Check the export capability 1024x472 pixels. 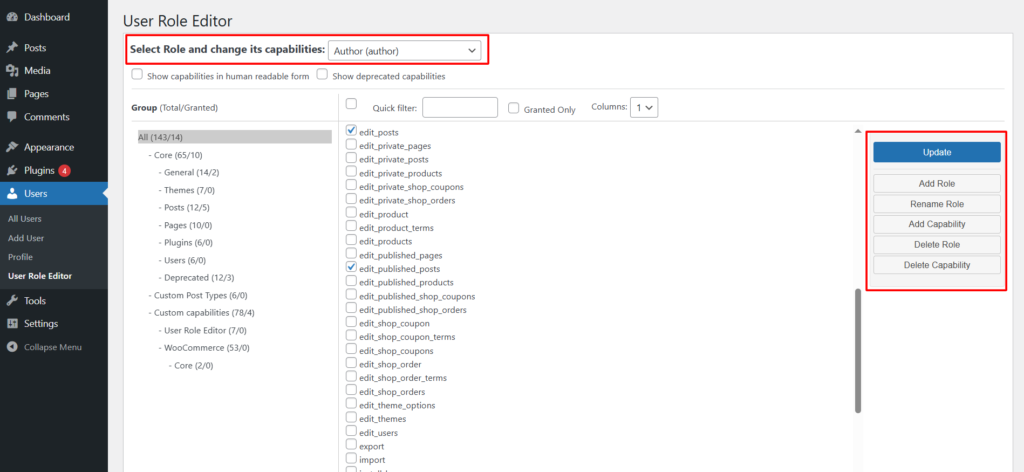[x=351, y=445]
